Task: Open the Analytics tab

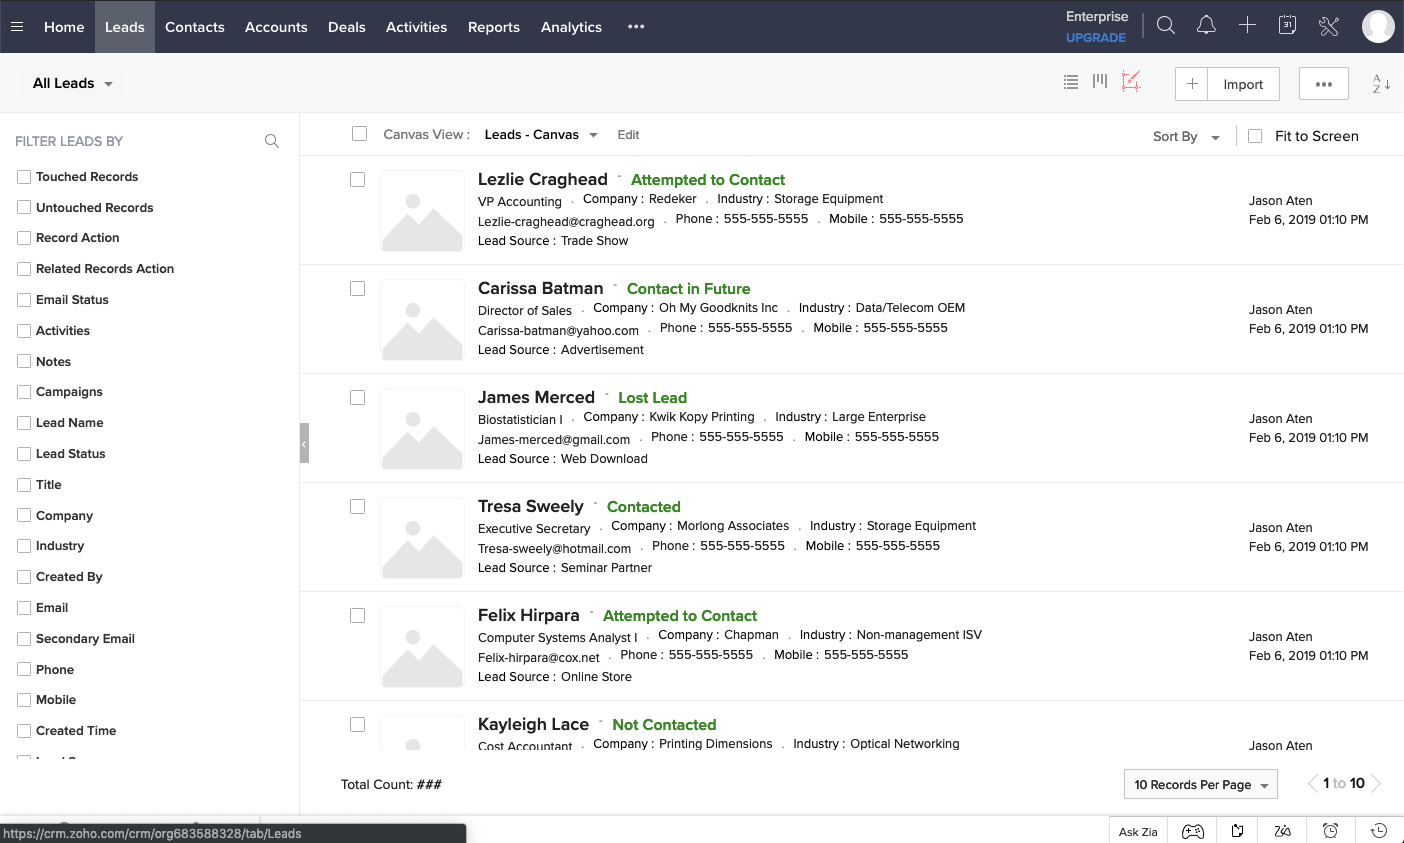Action: click(x=571, y=27)
